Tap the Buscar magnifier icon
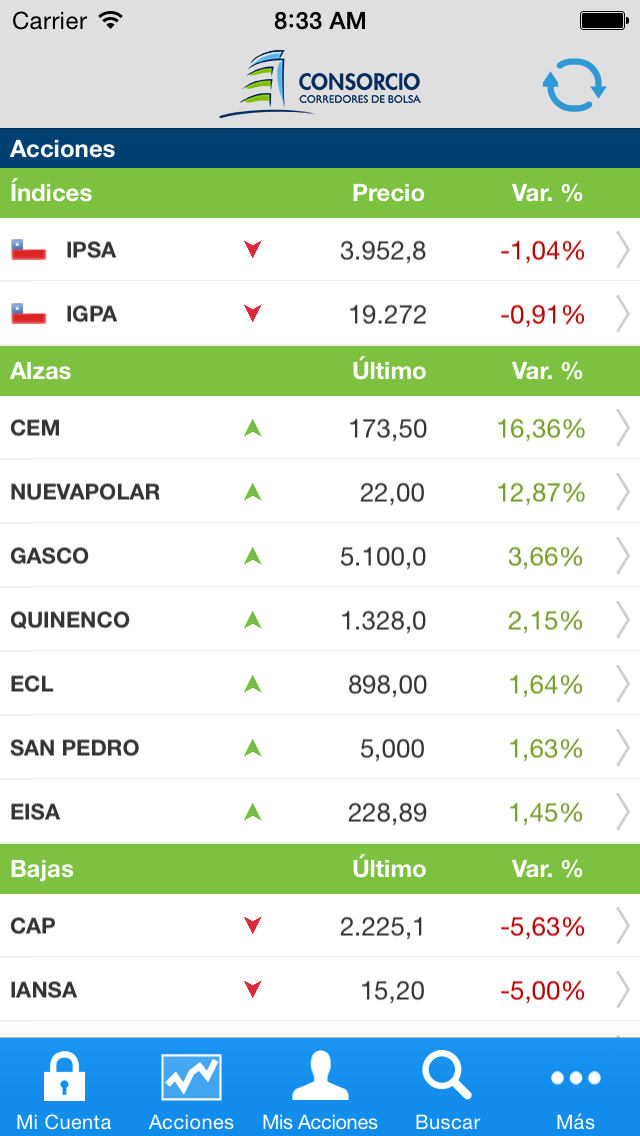Screen dimensions: 640x1136 point(447,1076)
